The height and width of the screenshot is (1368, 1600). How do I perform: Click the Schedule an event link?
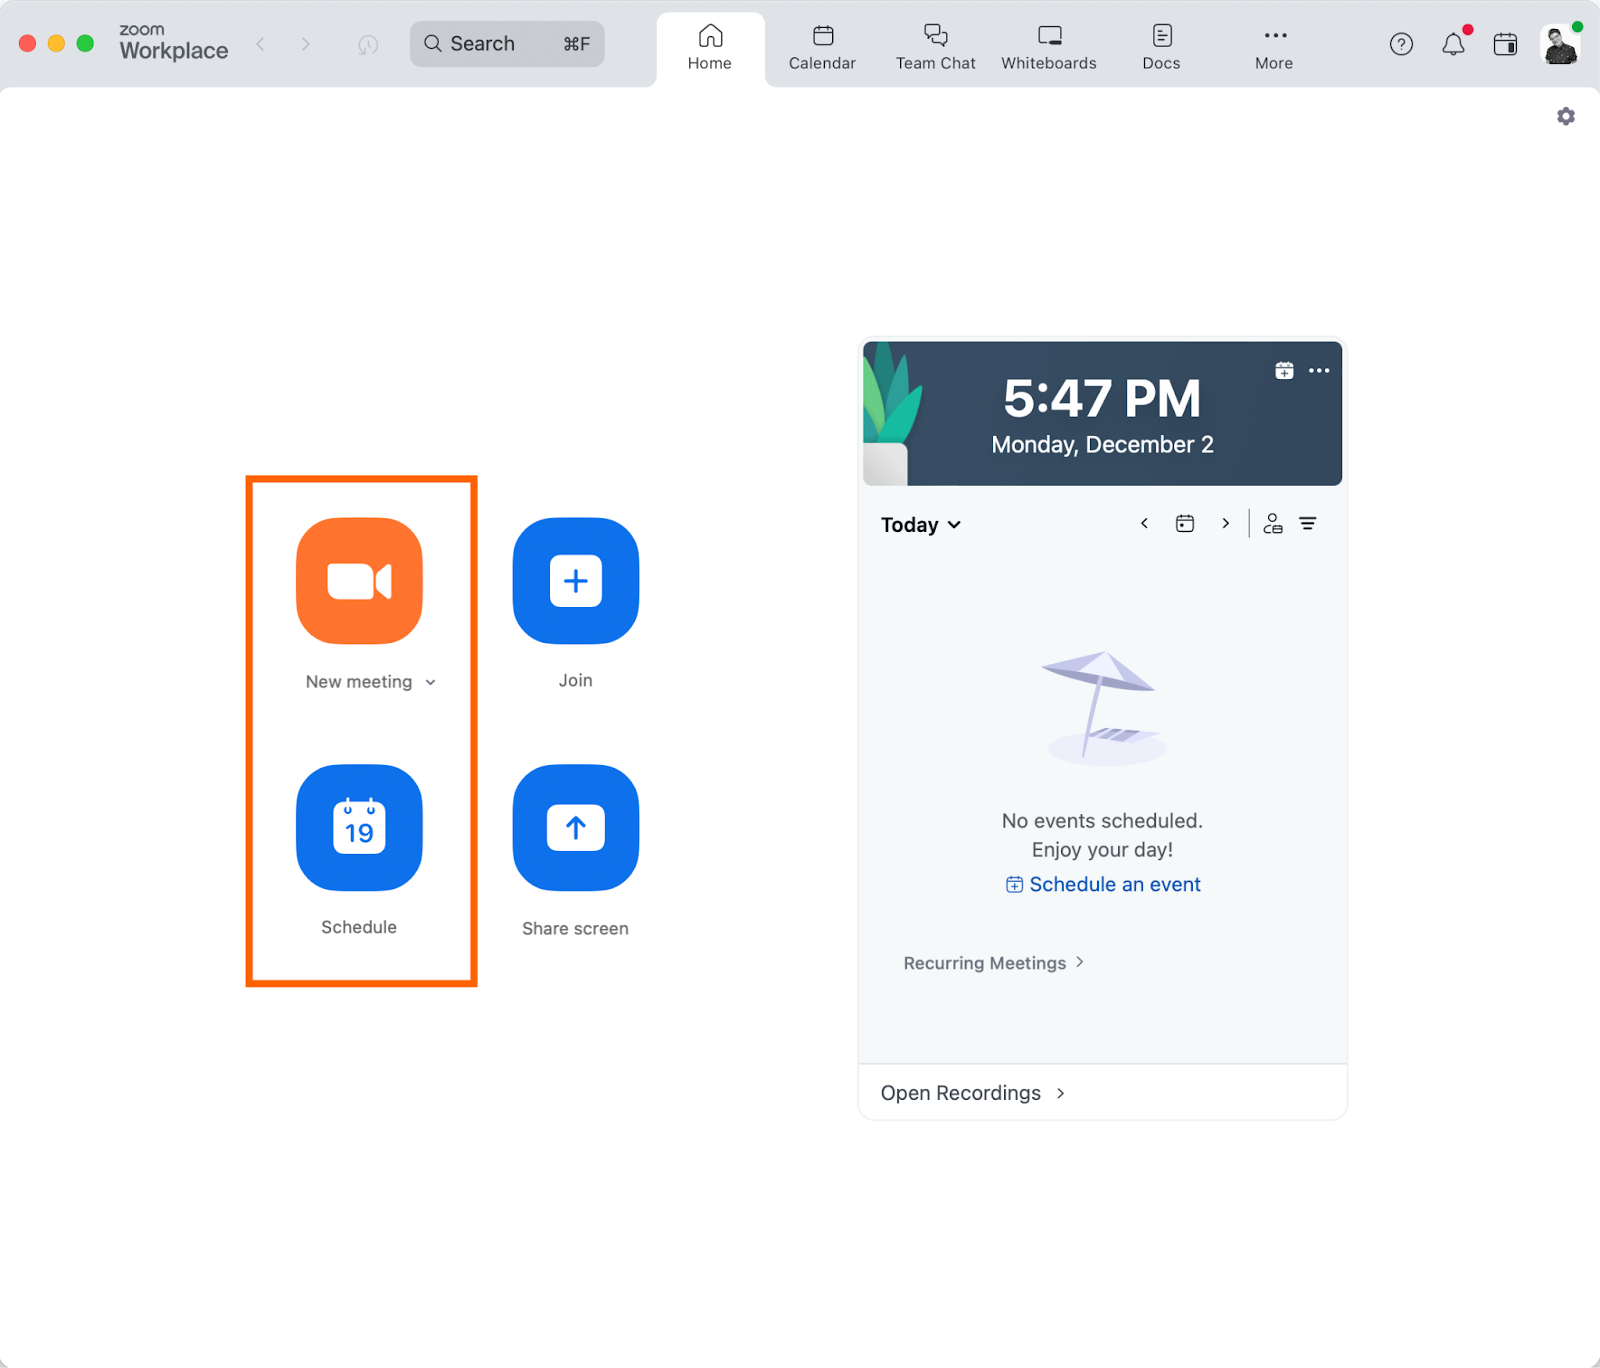click(1103, 885)
